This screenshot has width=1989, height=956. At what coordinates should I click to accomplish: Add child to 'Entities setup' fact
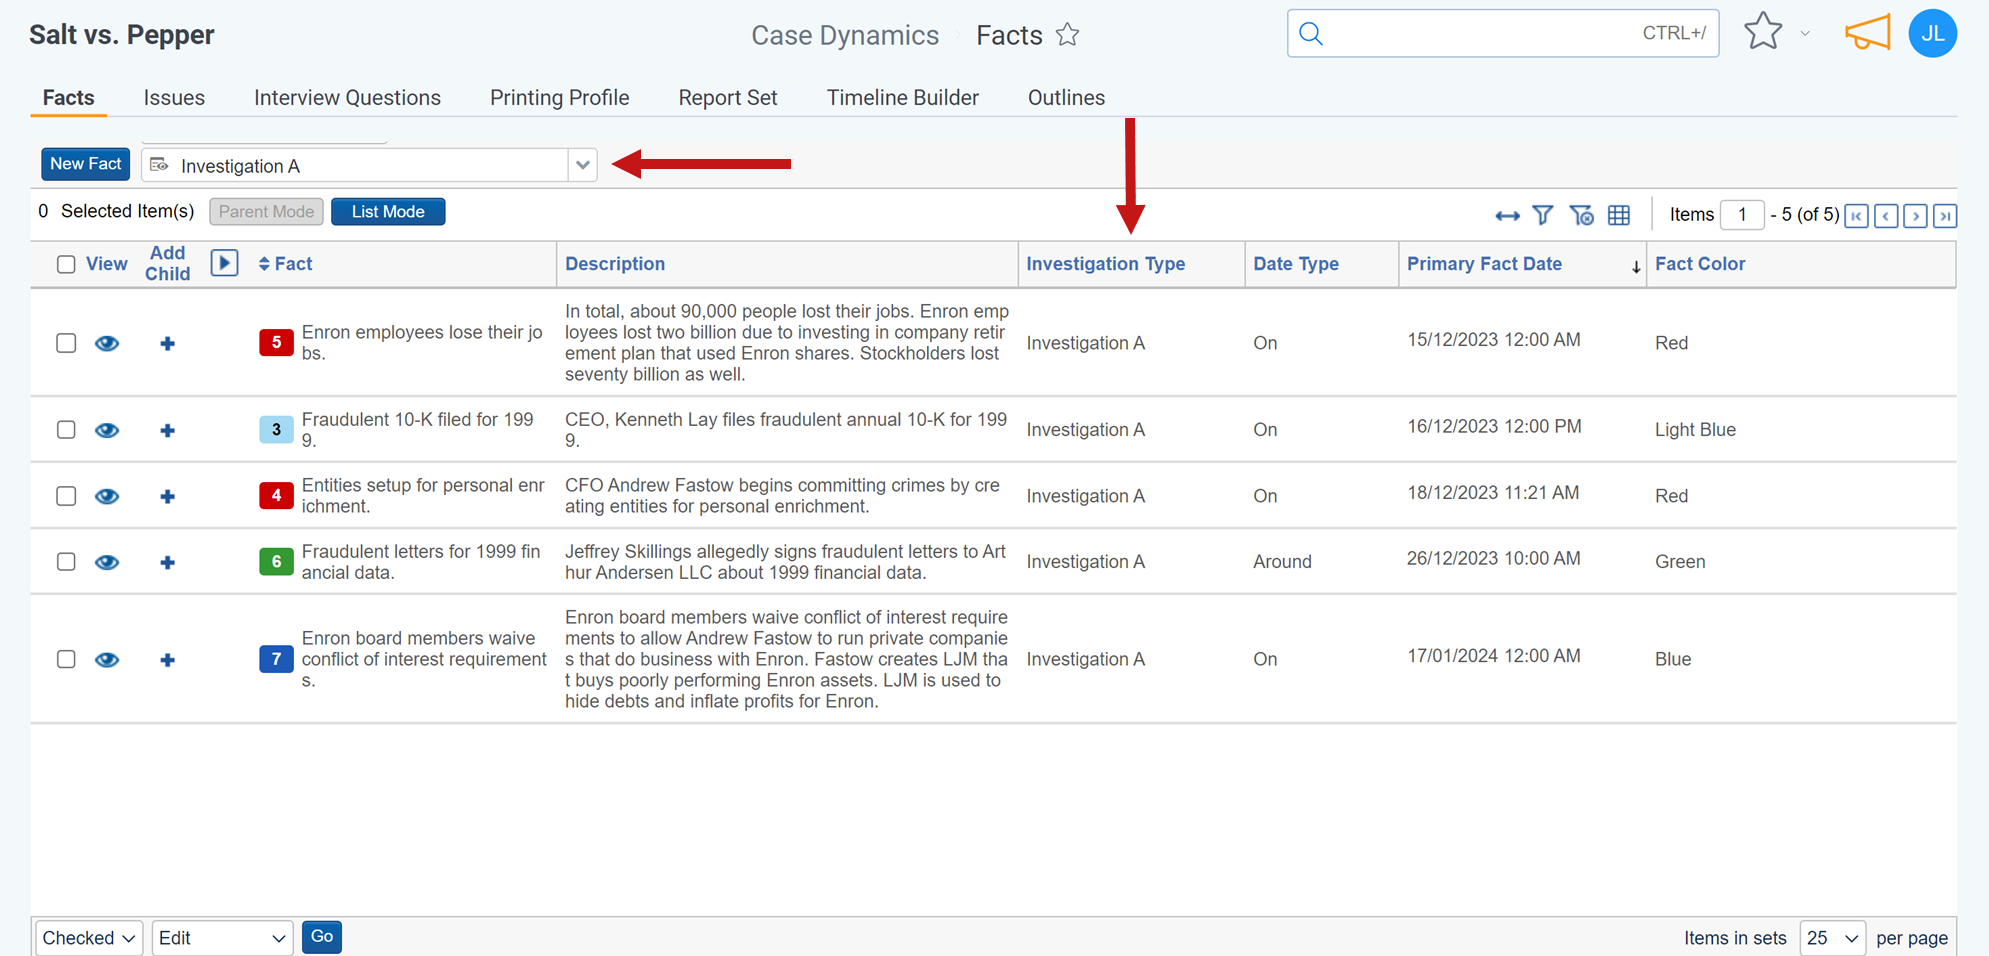coord(168,497)
